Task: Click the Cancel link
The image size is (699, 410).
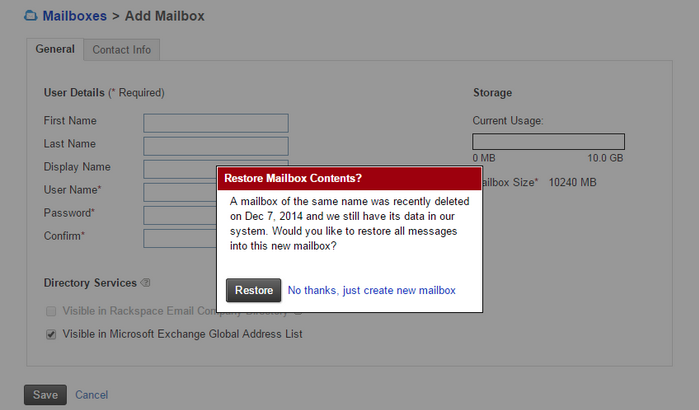Action: 91,395
